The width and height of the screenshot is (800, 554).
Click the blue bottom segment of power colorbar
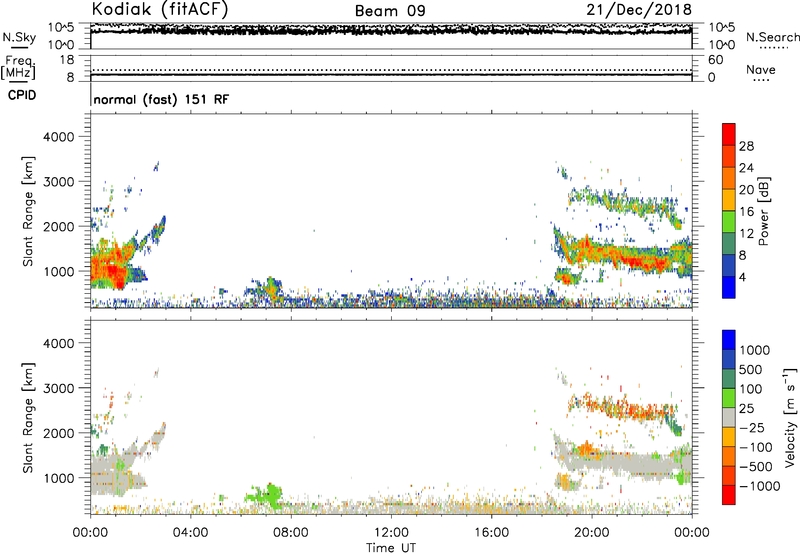point(729,287)
